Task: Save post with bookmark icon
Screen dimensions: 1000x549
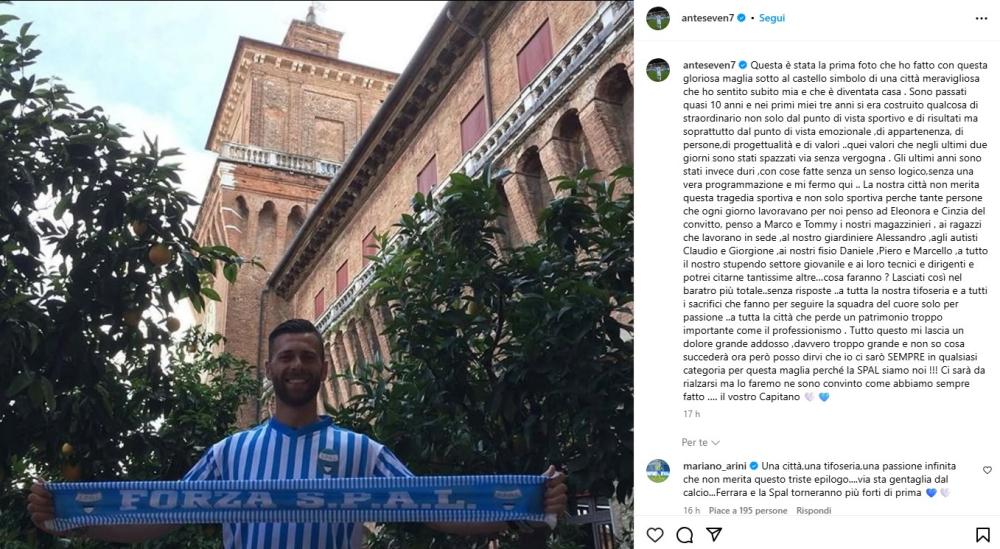Action: click(982, 534)
